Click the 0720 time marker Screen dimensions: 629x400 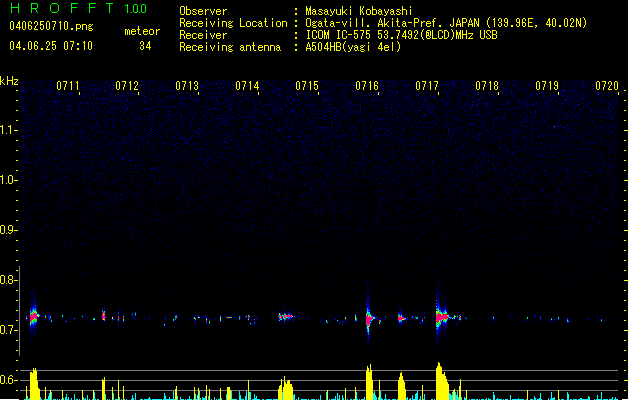(x=607, y=86)
